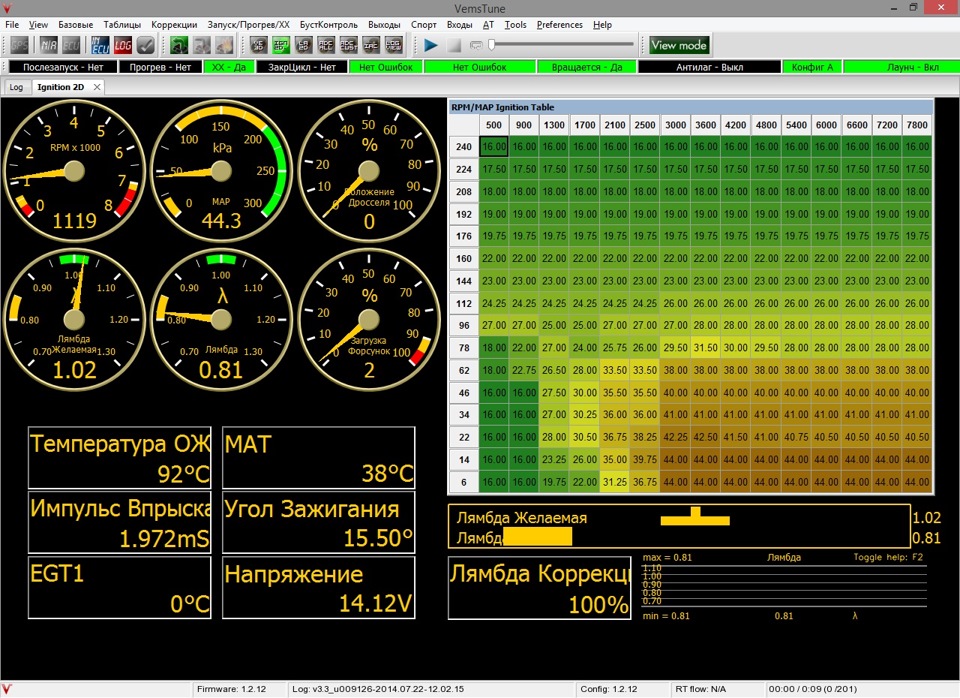
Task: Open the Входы menu
Action: (x=459, y=24)
